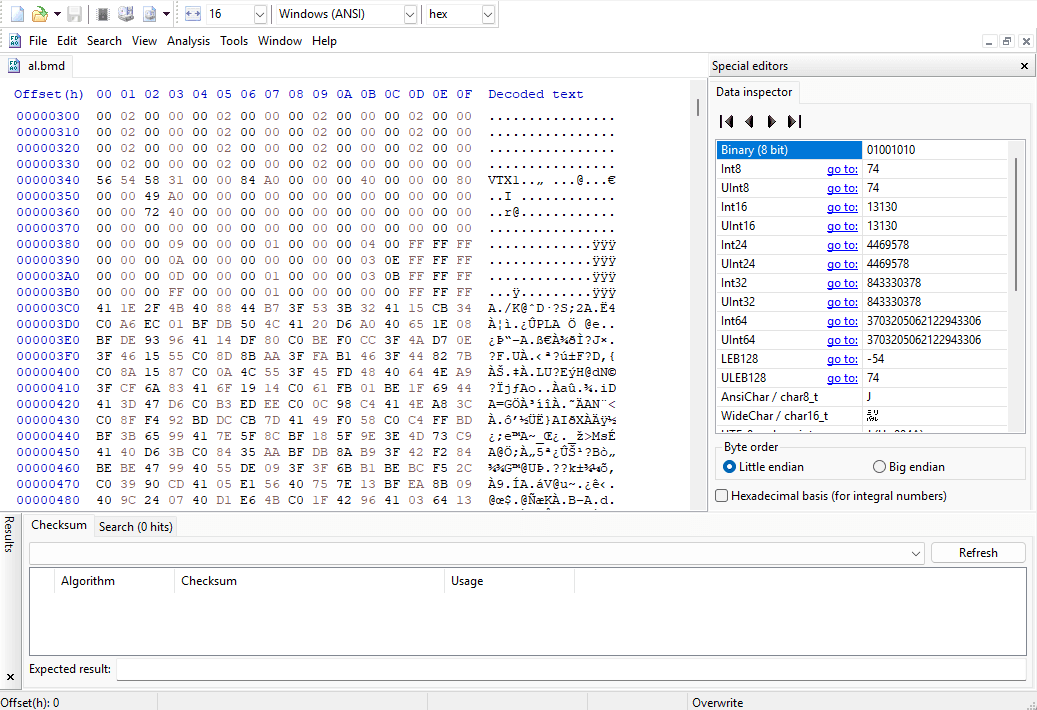1037x710 pixels.
Task: Jump to last byte in Data inspector
Action: (794, 121)
